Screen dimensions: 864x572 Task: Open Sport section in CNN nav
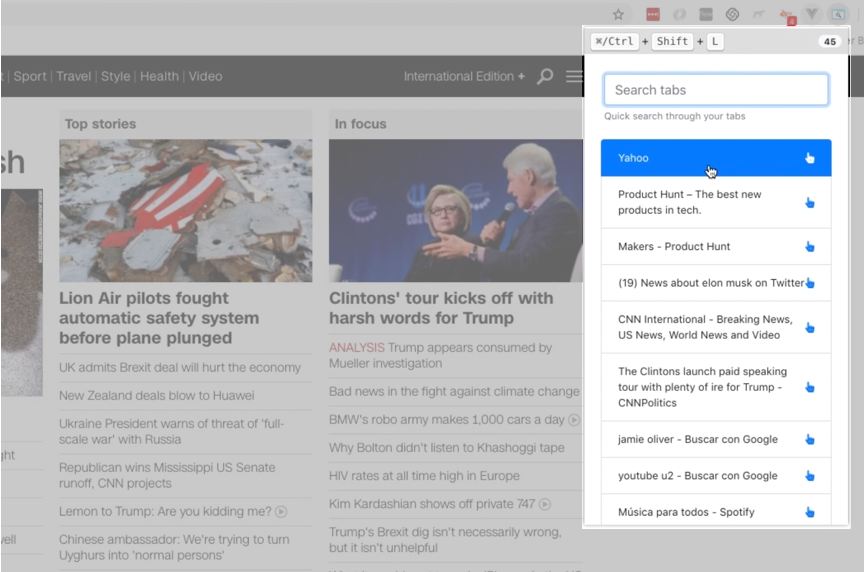point(30,76)
